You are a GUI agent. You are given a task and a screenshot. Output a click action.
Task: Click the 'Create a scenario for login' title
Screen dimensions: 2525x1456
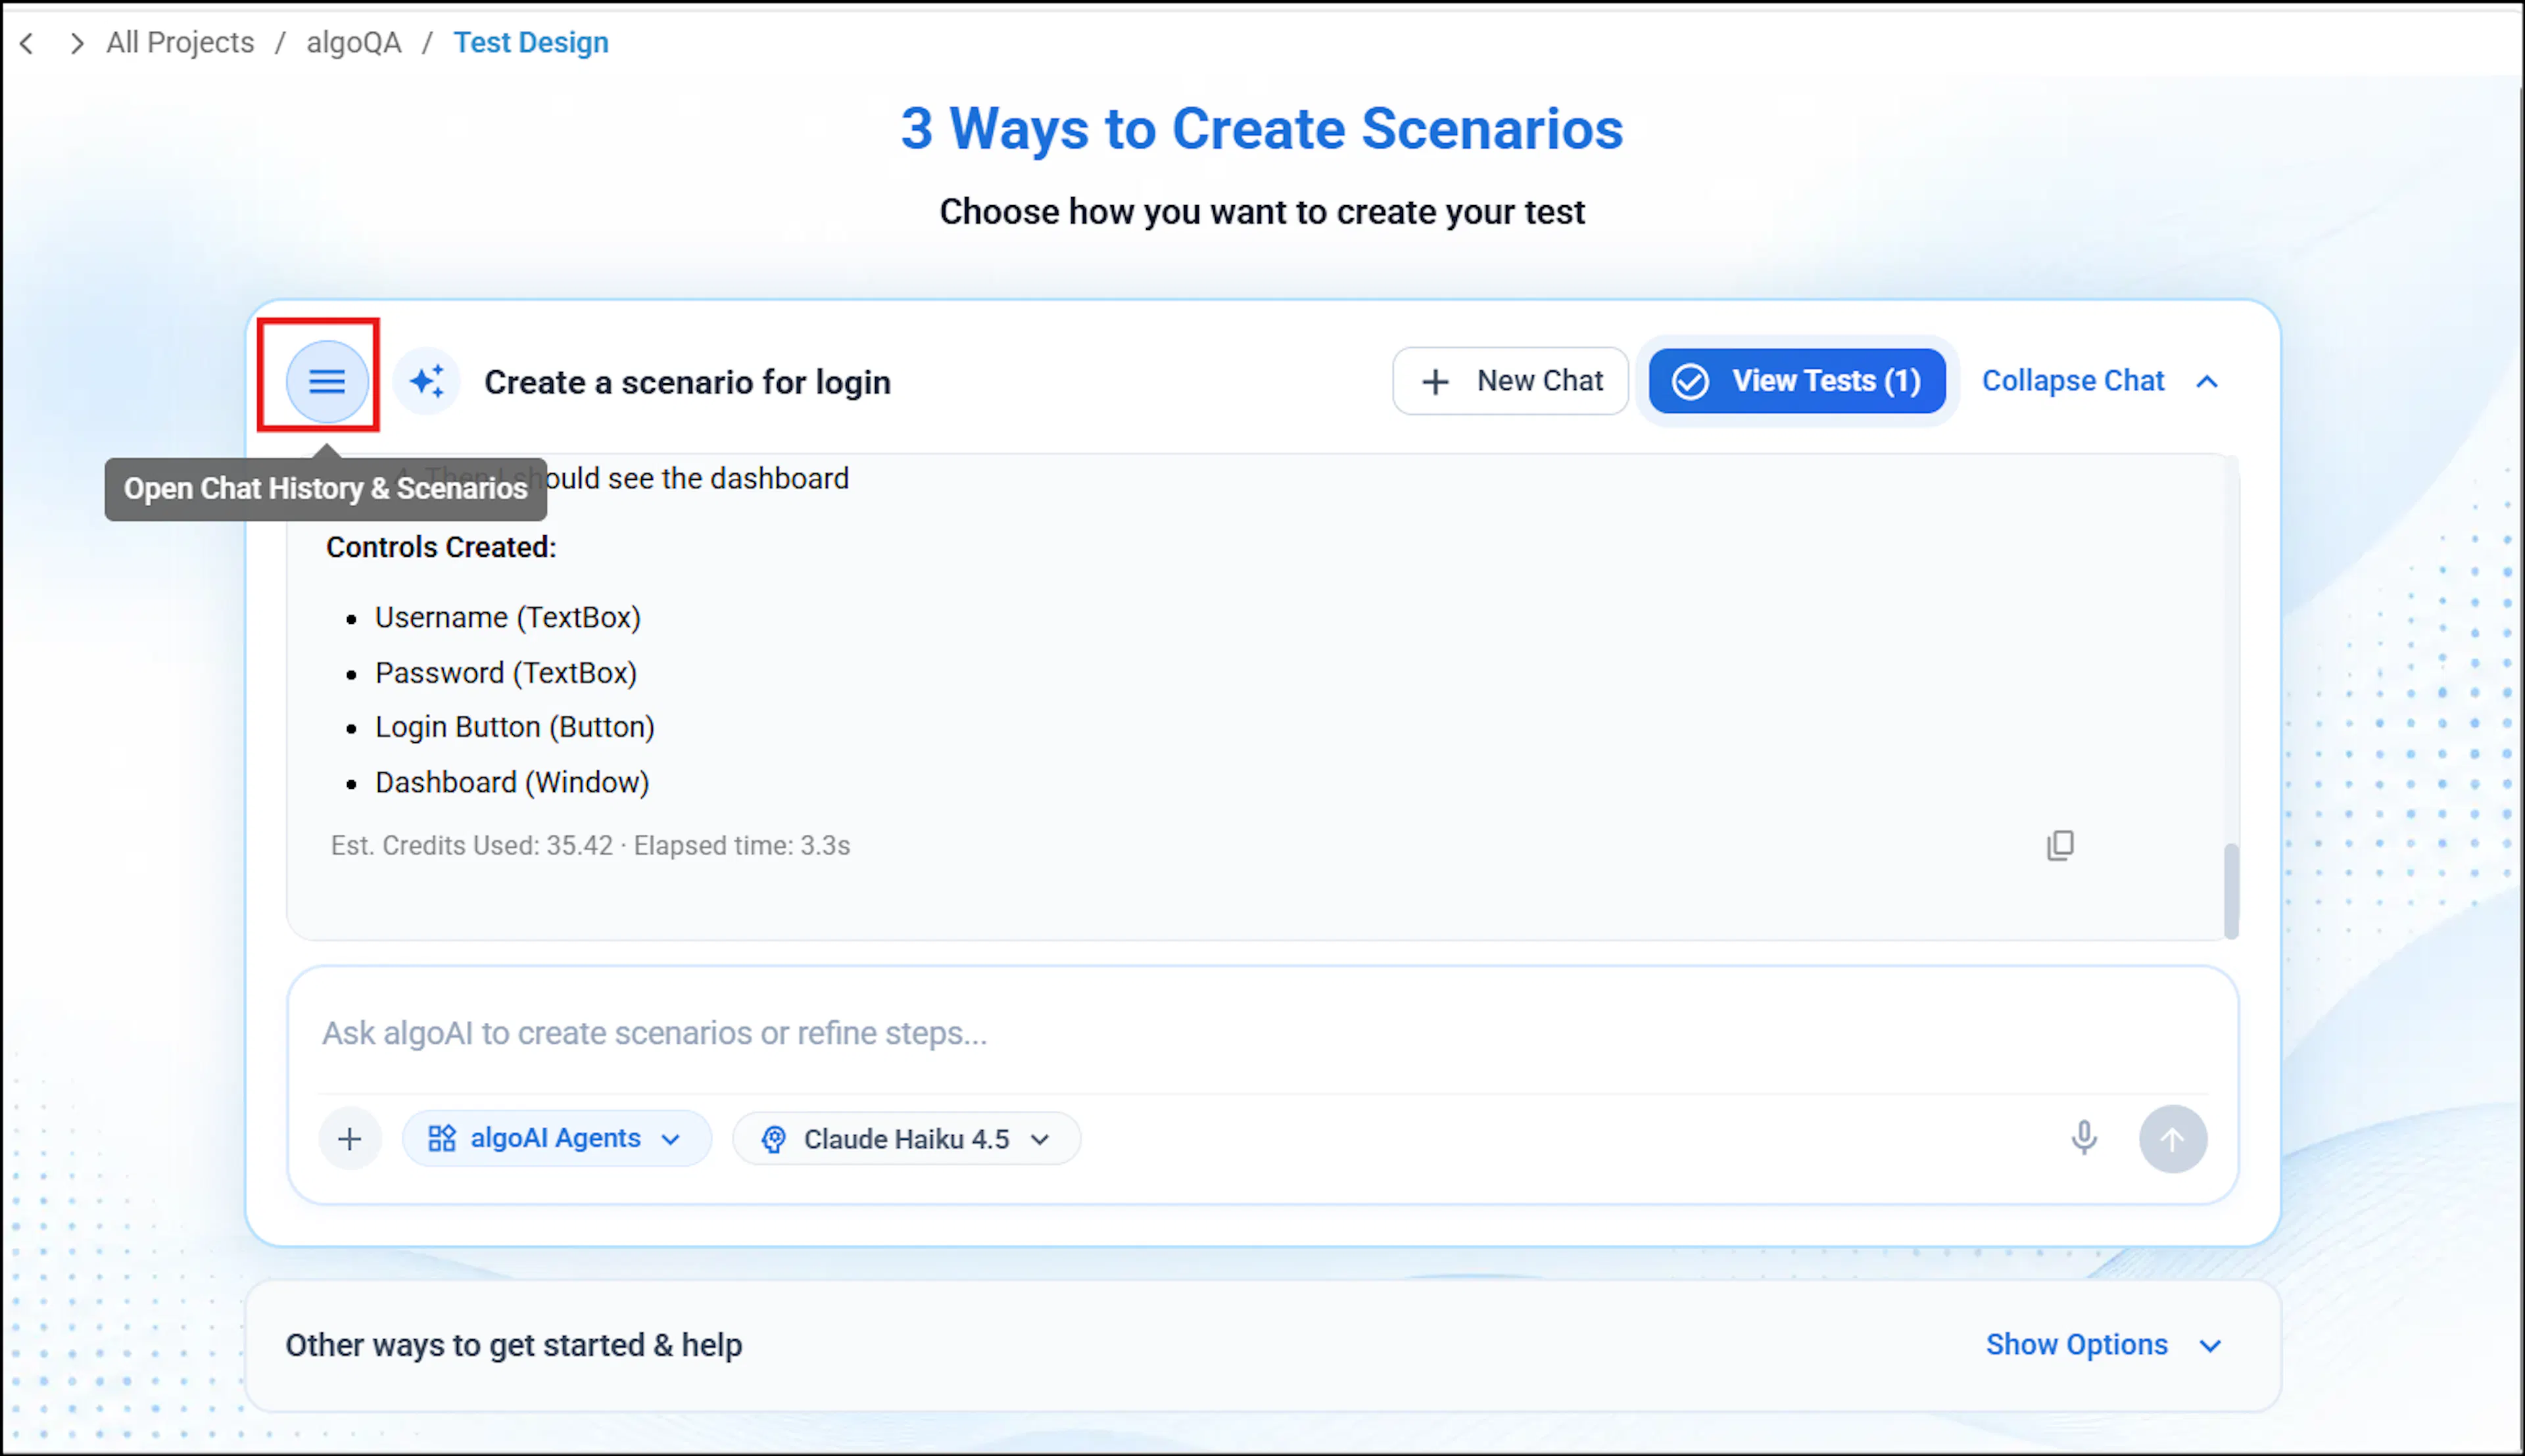[687, 382]
